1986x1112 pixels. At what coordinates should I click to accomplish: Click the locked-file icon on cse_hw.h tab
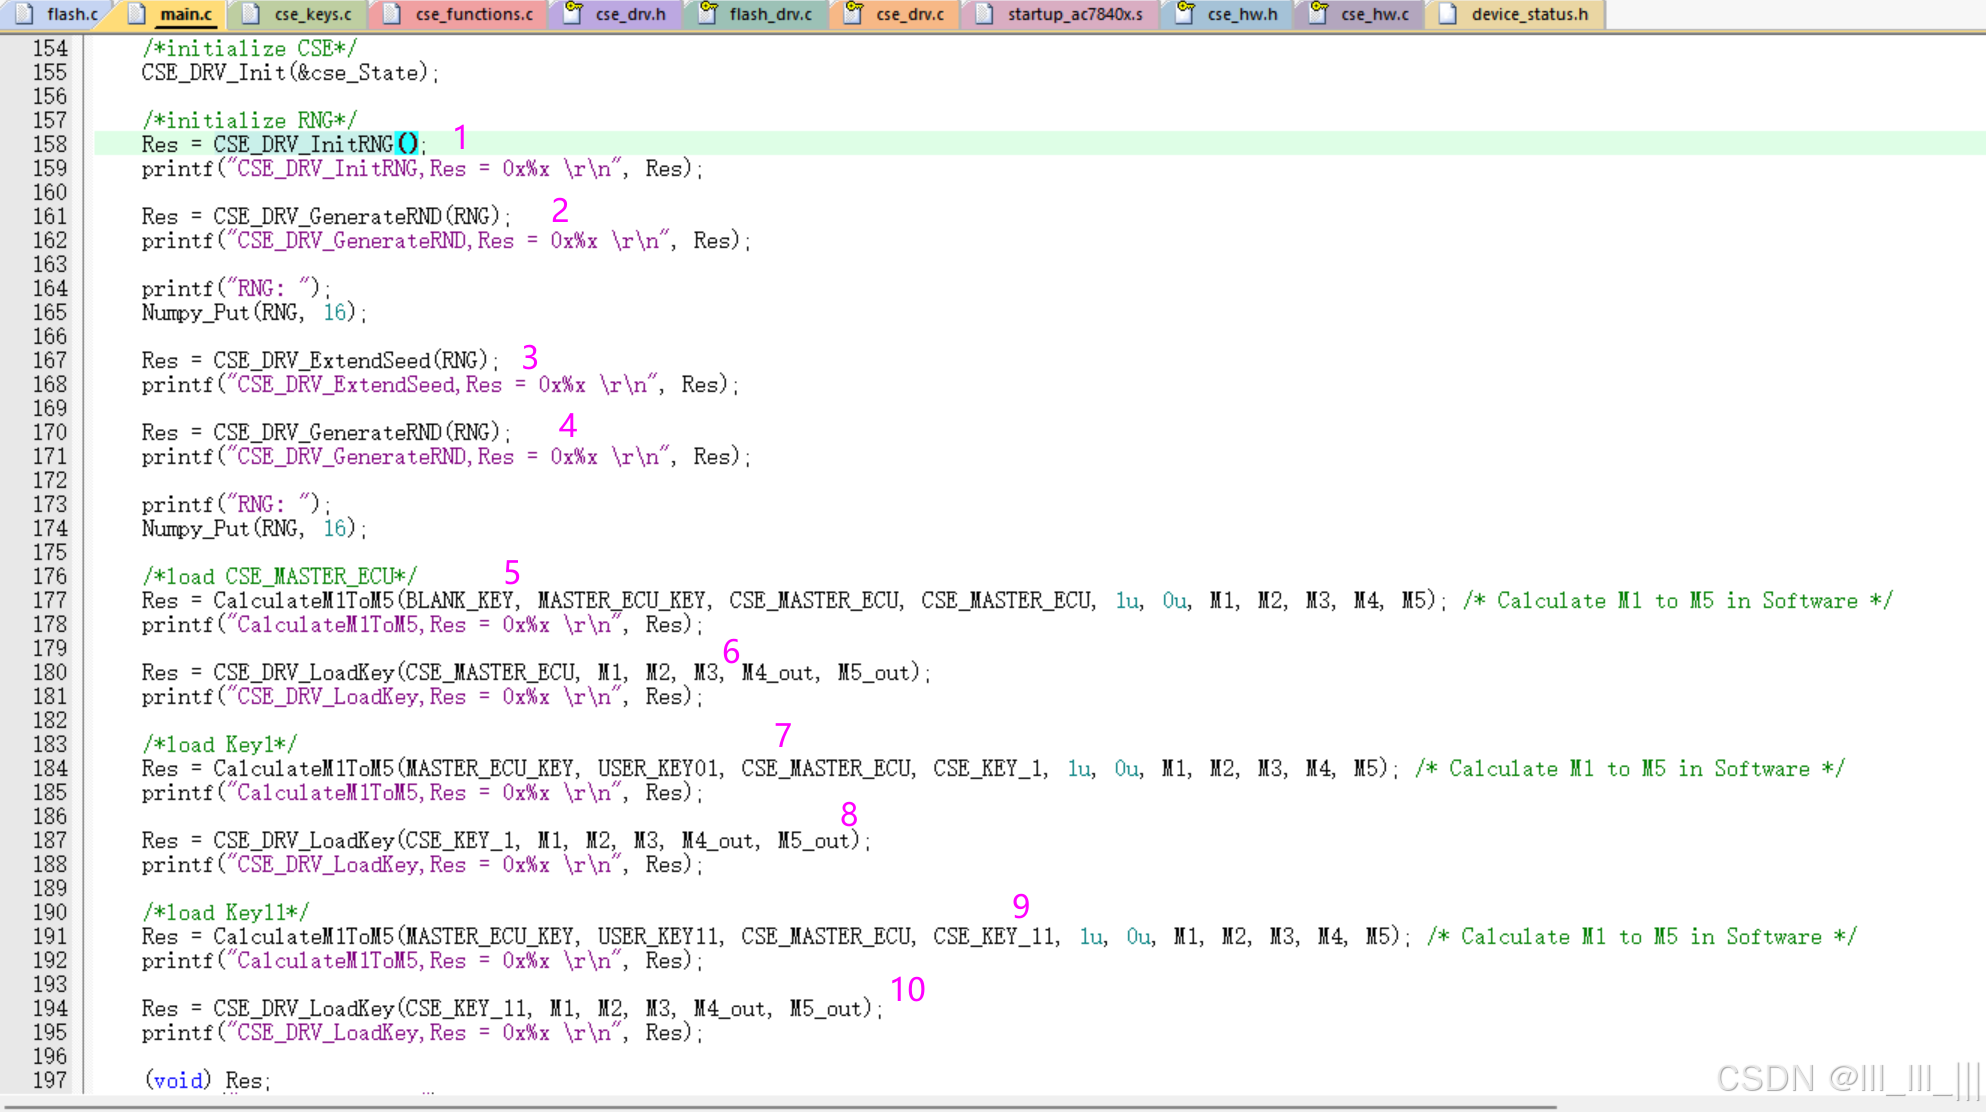pos(1185,13)
